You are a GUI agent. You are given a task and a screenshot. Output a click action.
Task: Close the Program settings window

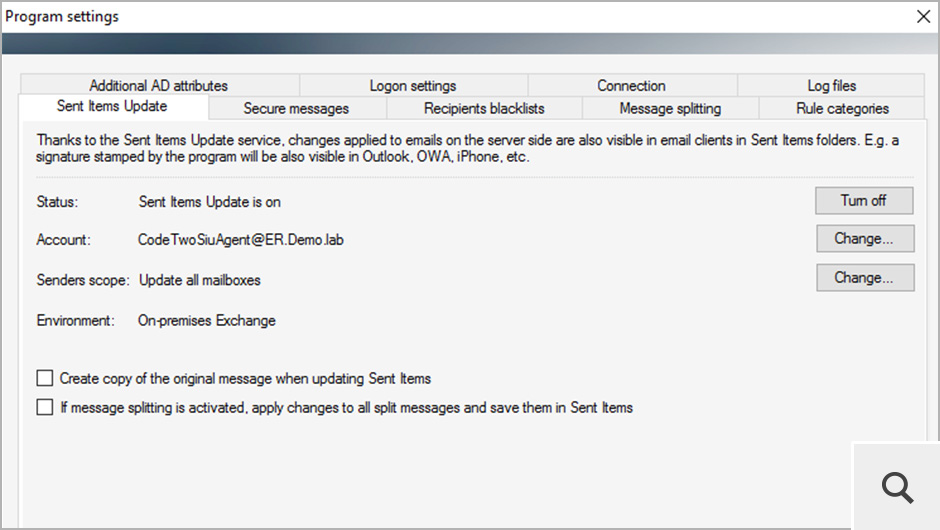(x=924, y=16)
